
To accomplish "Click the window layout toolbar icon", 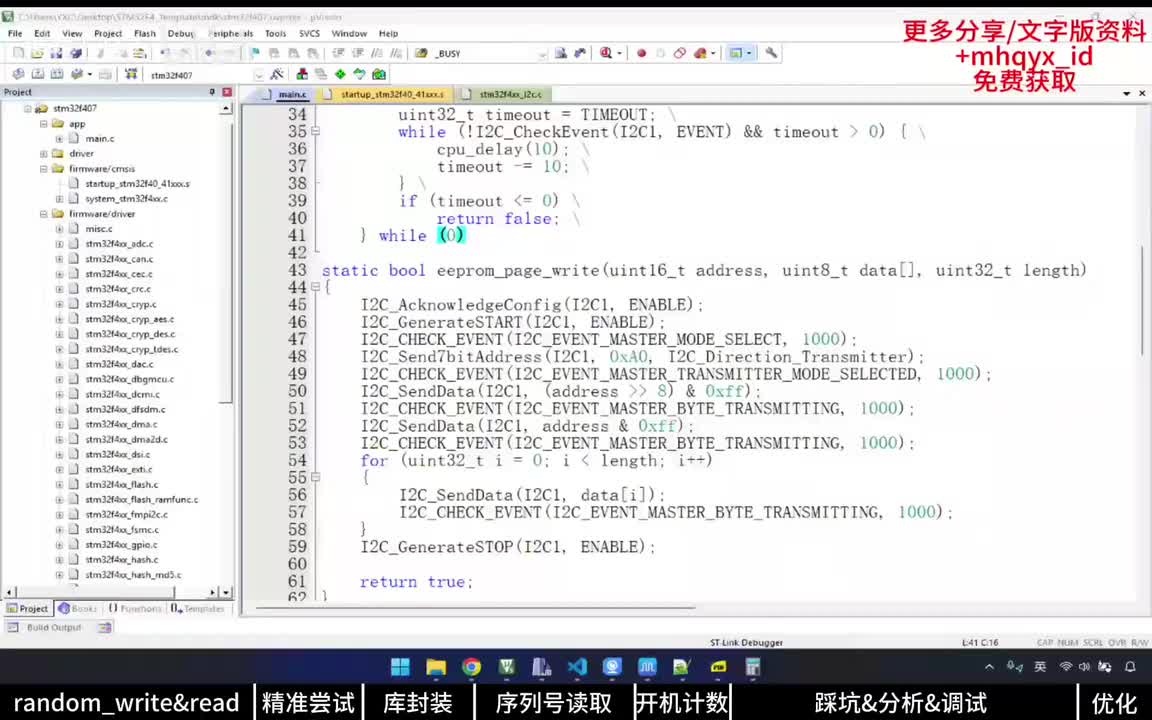I will click(x=735, y=53).
